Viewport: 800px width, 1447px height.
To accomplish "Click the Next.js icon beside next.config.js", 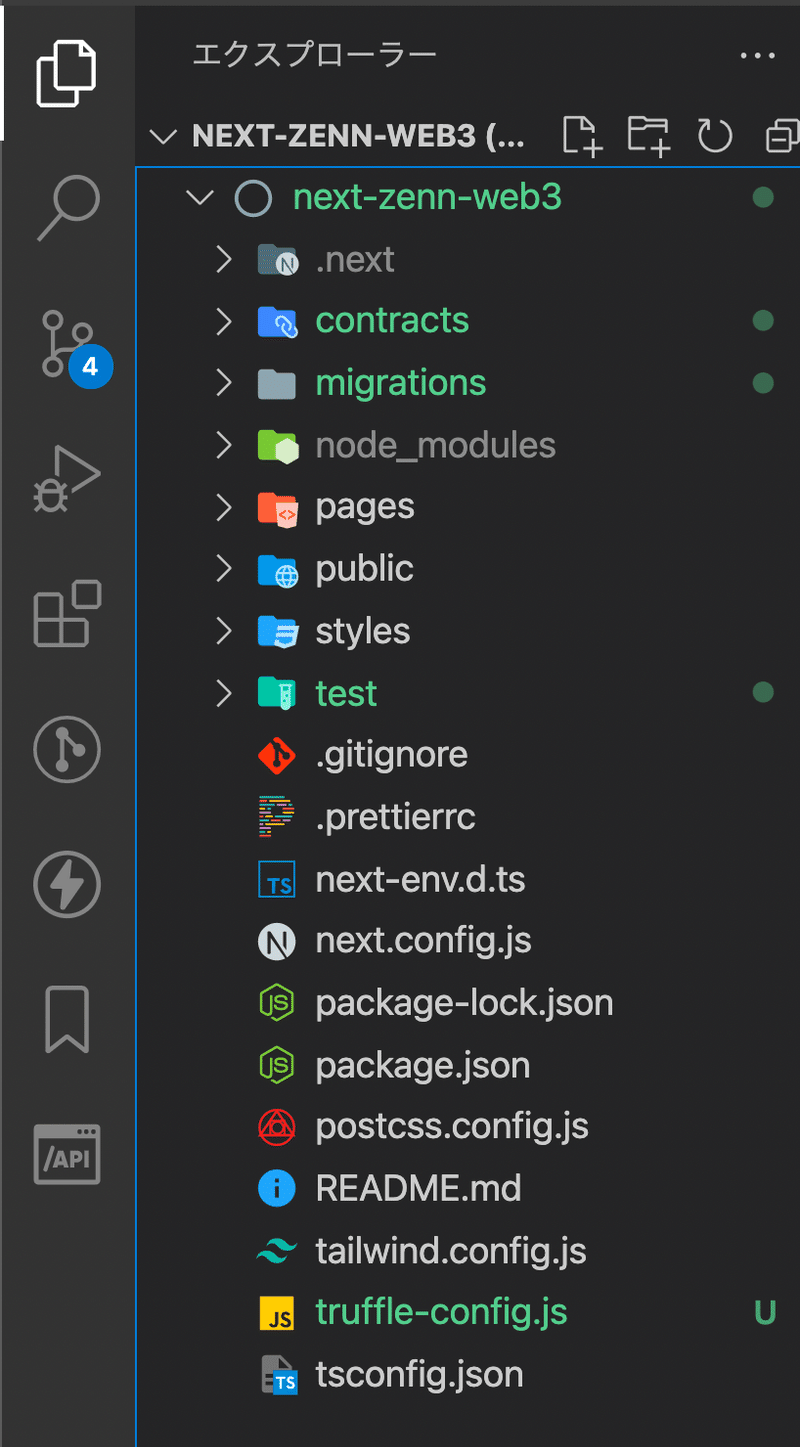I will 277,941.
